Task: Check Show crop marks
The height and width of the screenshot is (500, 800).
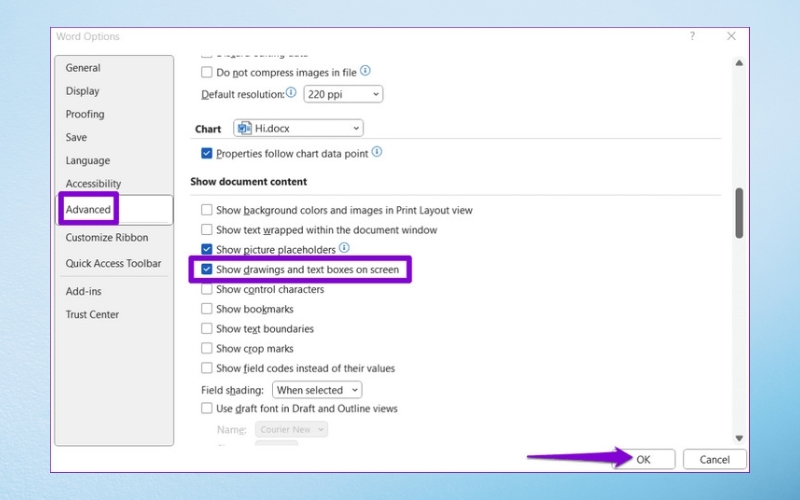Action: click(207, 348)
